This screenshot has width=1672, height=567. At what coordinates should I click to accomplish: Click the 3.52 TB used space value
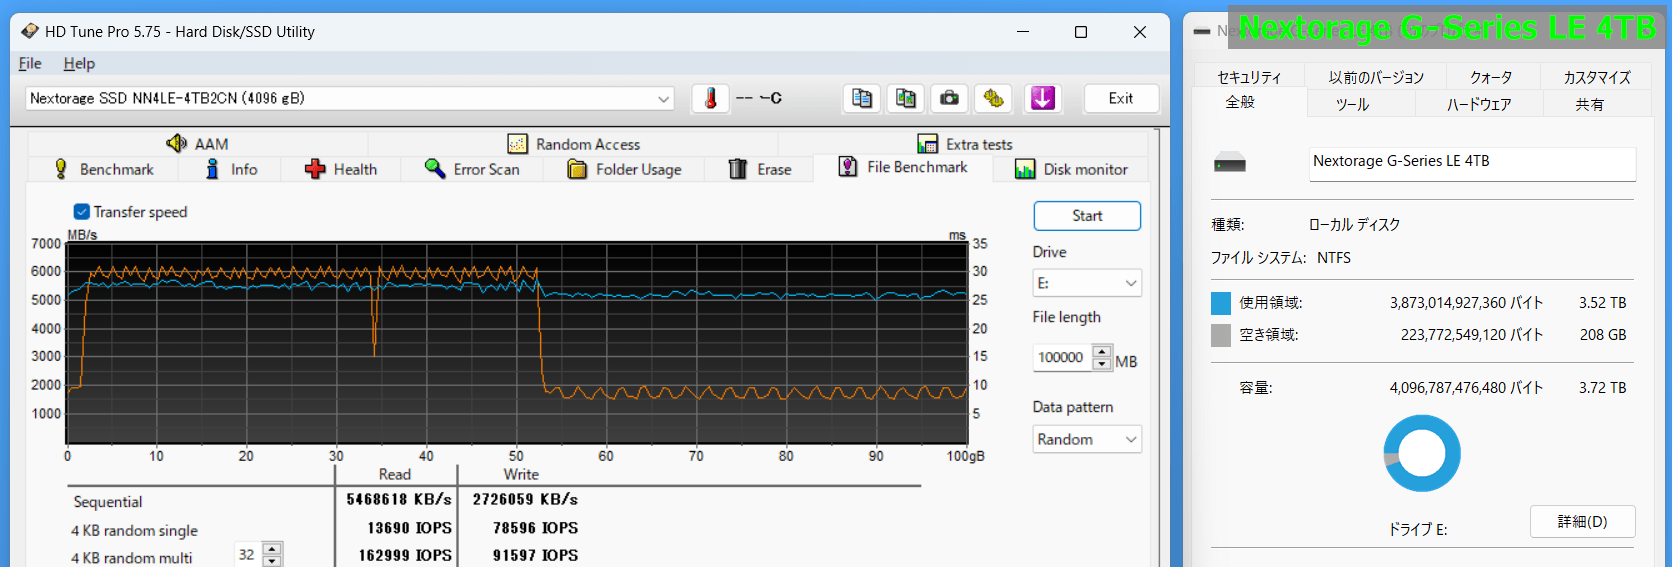[1602, 303]
